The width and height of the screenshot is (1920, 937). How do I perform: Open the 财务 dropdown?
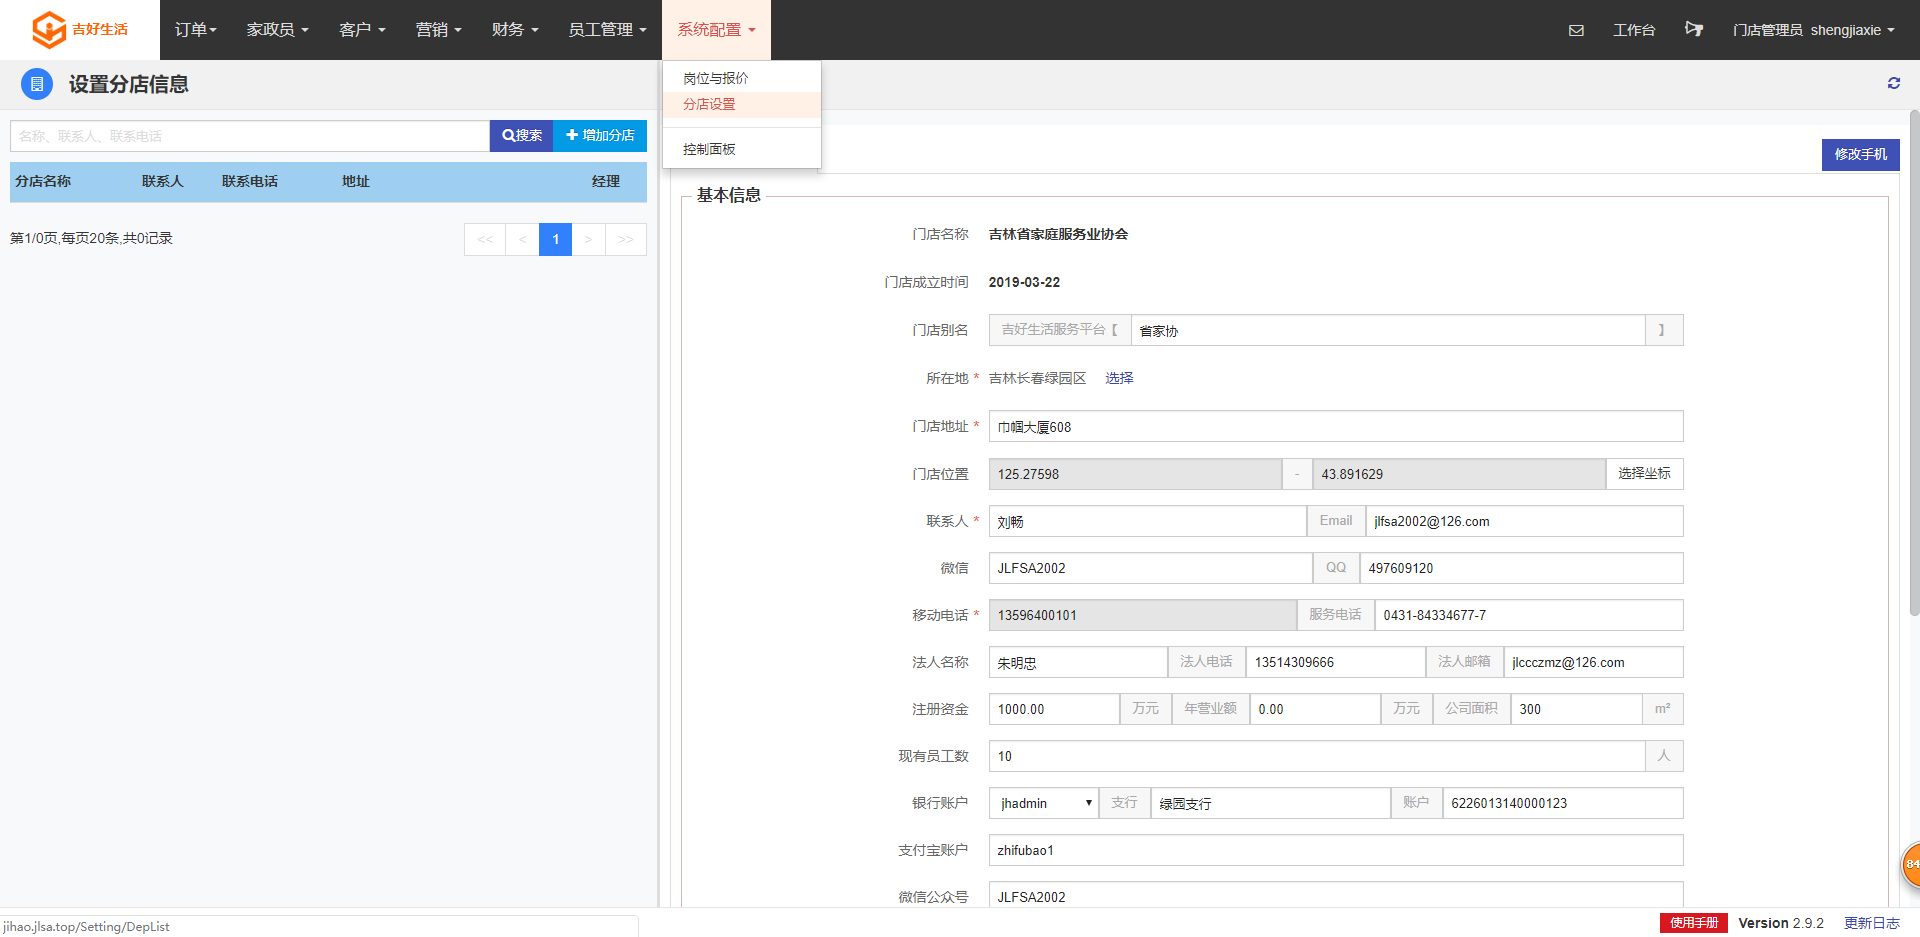[x=515, y=30]
